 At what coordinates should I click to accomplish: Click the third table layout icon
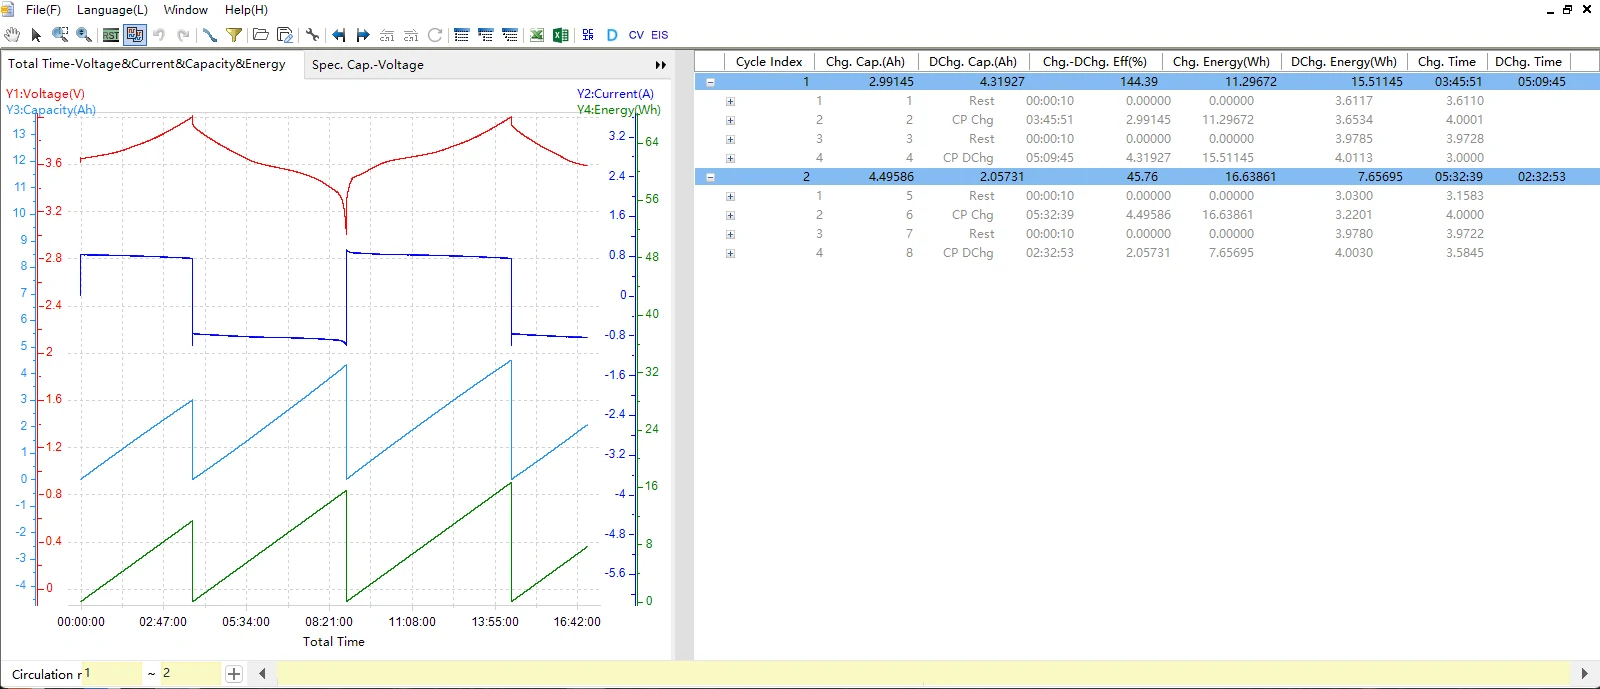510,35
